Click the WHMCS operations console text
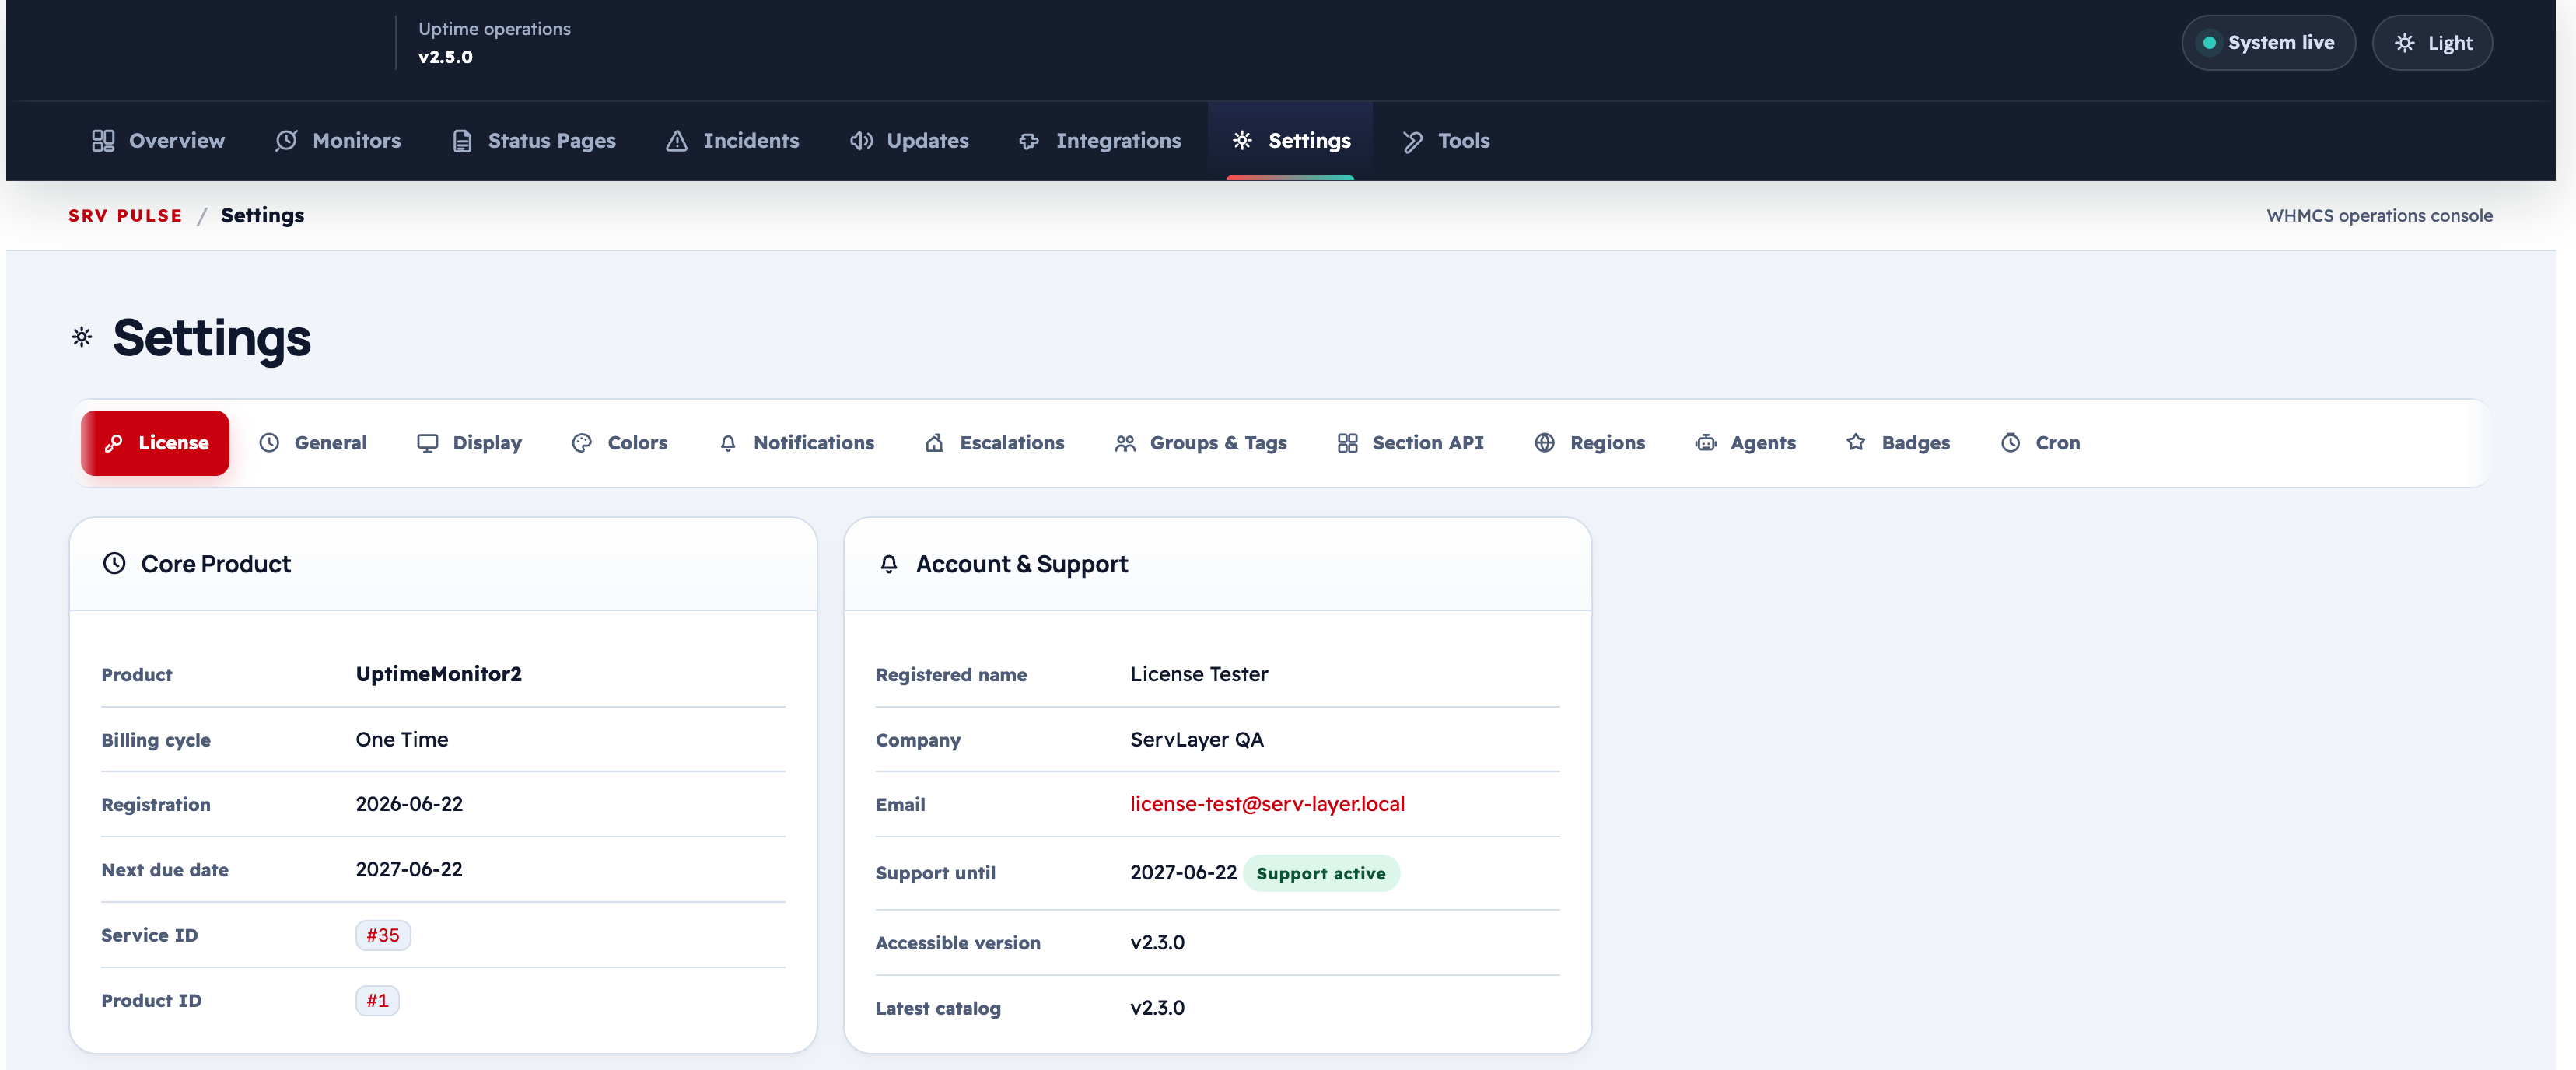Screen dimensions: 2576x1070 [2379, 216]
